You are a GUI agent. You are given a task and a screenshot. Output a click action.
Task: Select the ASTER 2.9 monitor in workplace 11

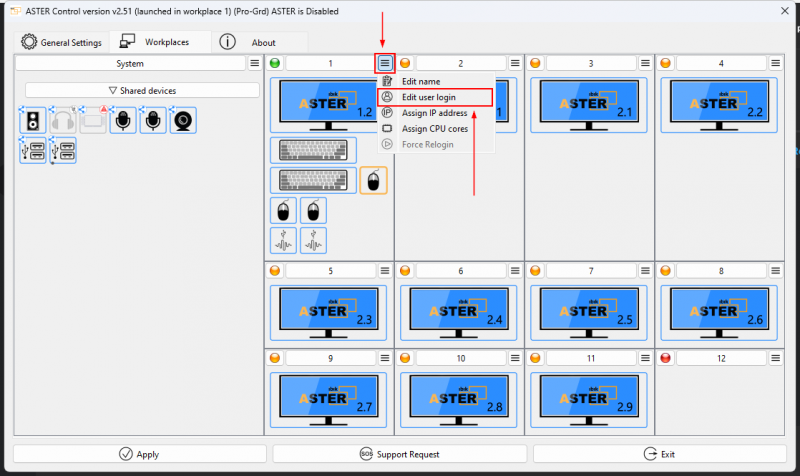[589, 400]
